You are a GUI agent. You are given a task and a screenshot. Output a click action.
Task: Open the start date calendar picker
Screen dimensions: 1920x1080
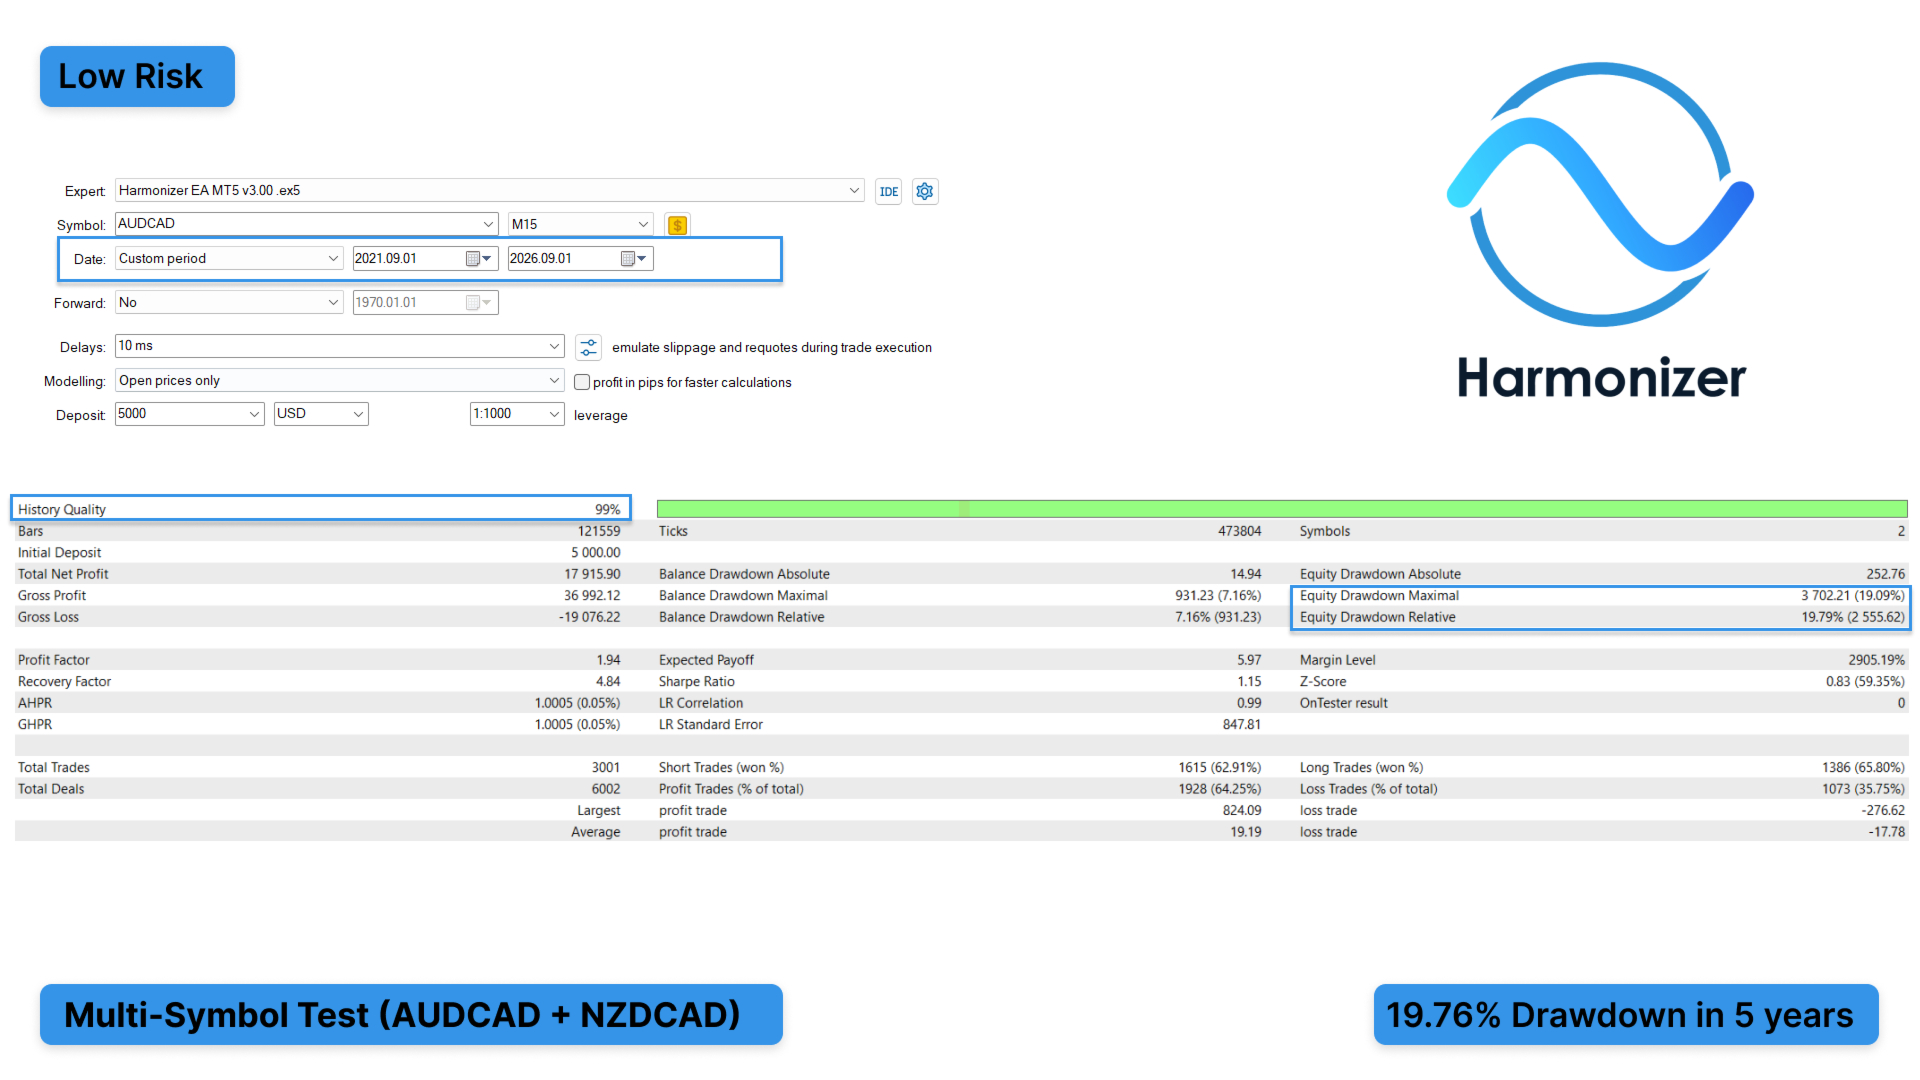tap(479, 259)
